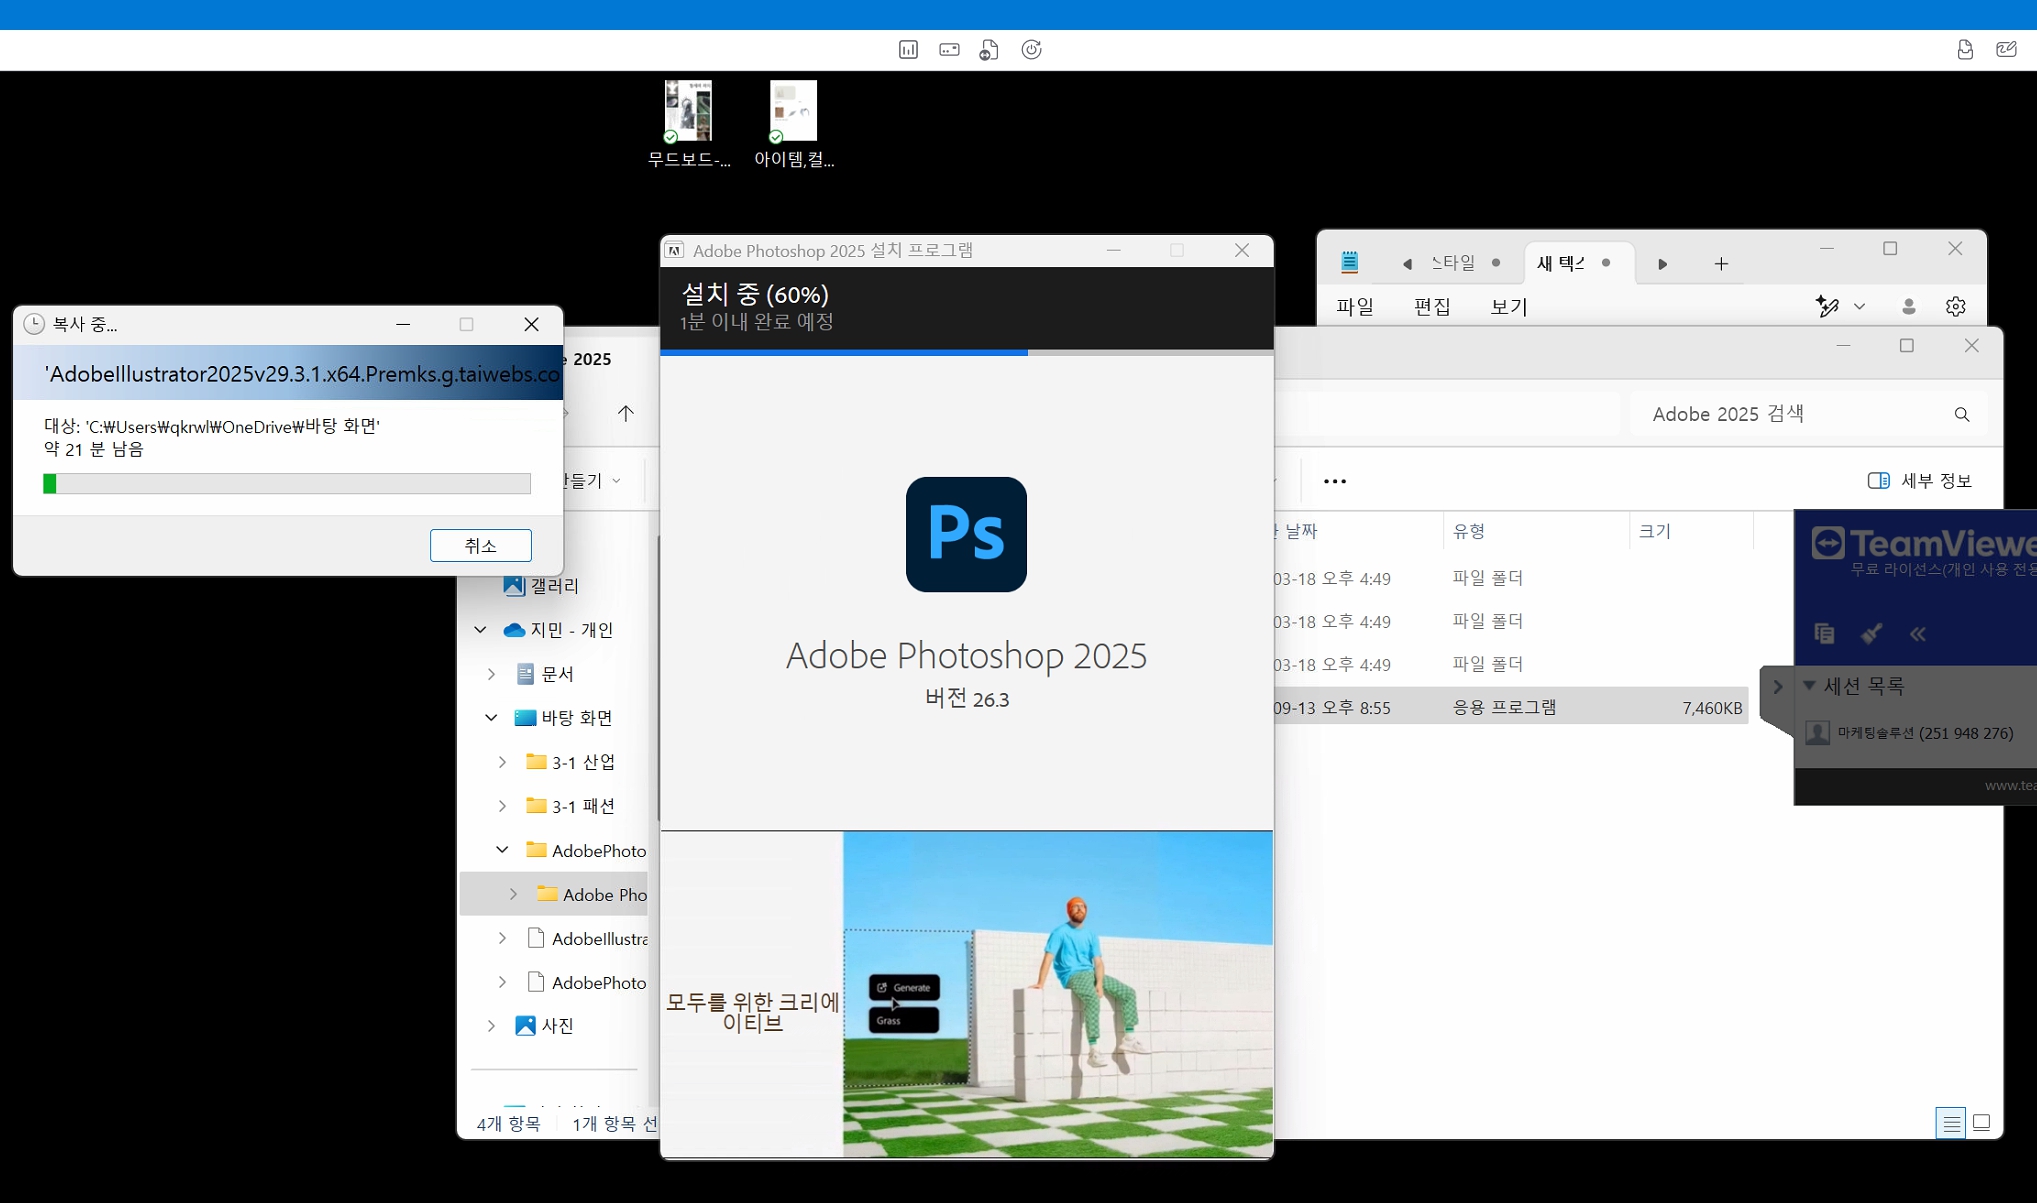The width and height of the screenshot is (2037, 1203).
Task: Click the Notepad app icon
Action: coord(1349,263)
